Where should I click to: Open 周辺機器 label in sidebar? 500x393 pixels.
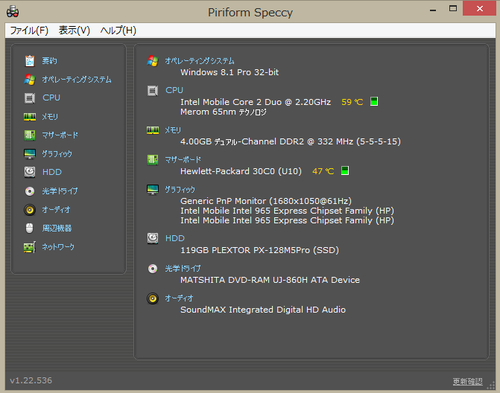pos(57,228)
